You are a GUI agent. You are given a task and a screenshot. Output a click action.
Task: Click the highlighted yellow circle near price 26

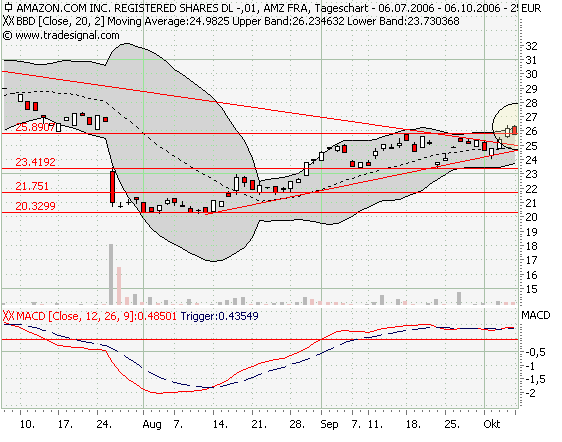point(506,127)
